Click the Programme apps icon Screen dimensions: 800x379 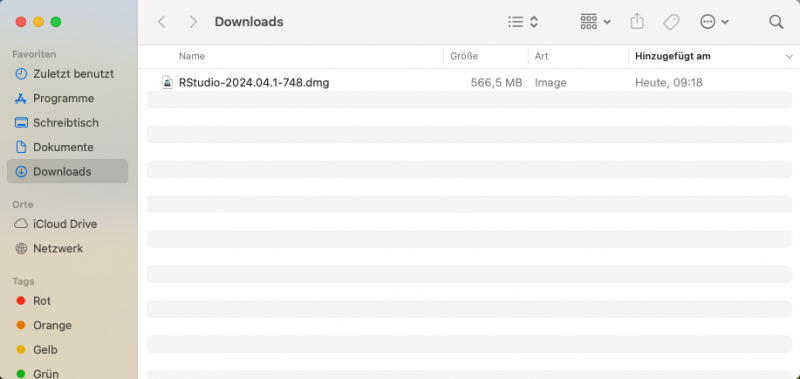[x=21, y=98]
